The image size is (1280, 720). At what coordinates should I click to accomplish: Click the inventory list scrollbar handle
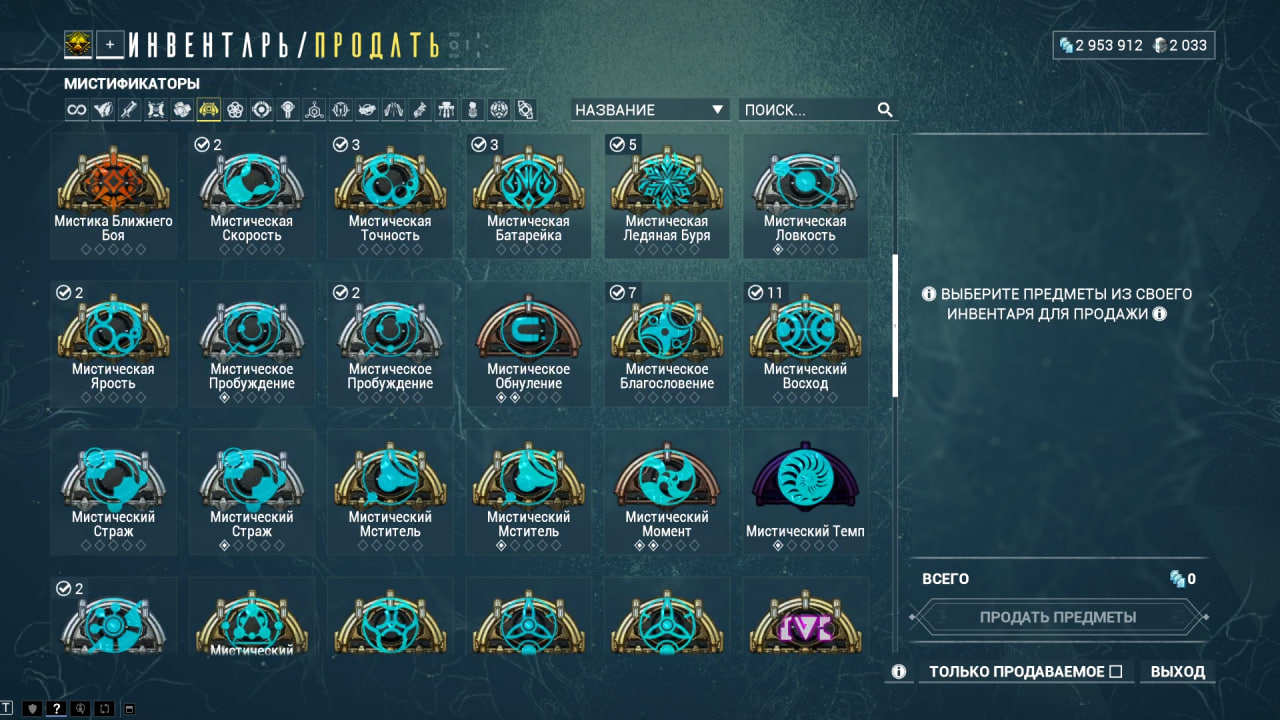coord(895,325)
